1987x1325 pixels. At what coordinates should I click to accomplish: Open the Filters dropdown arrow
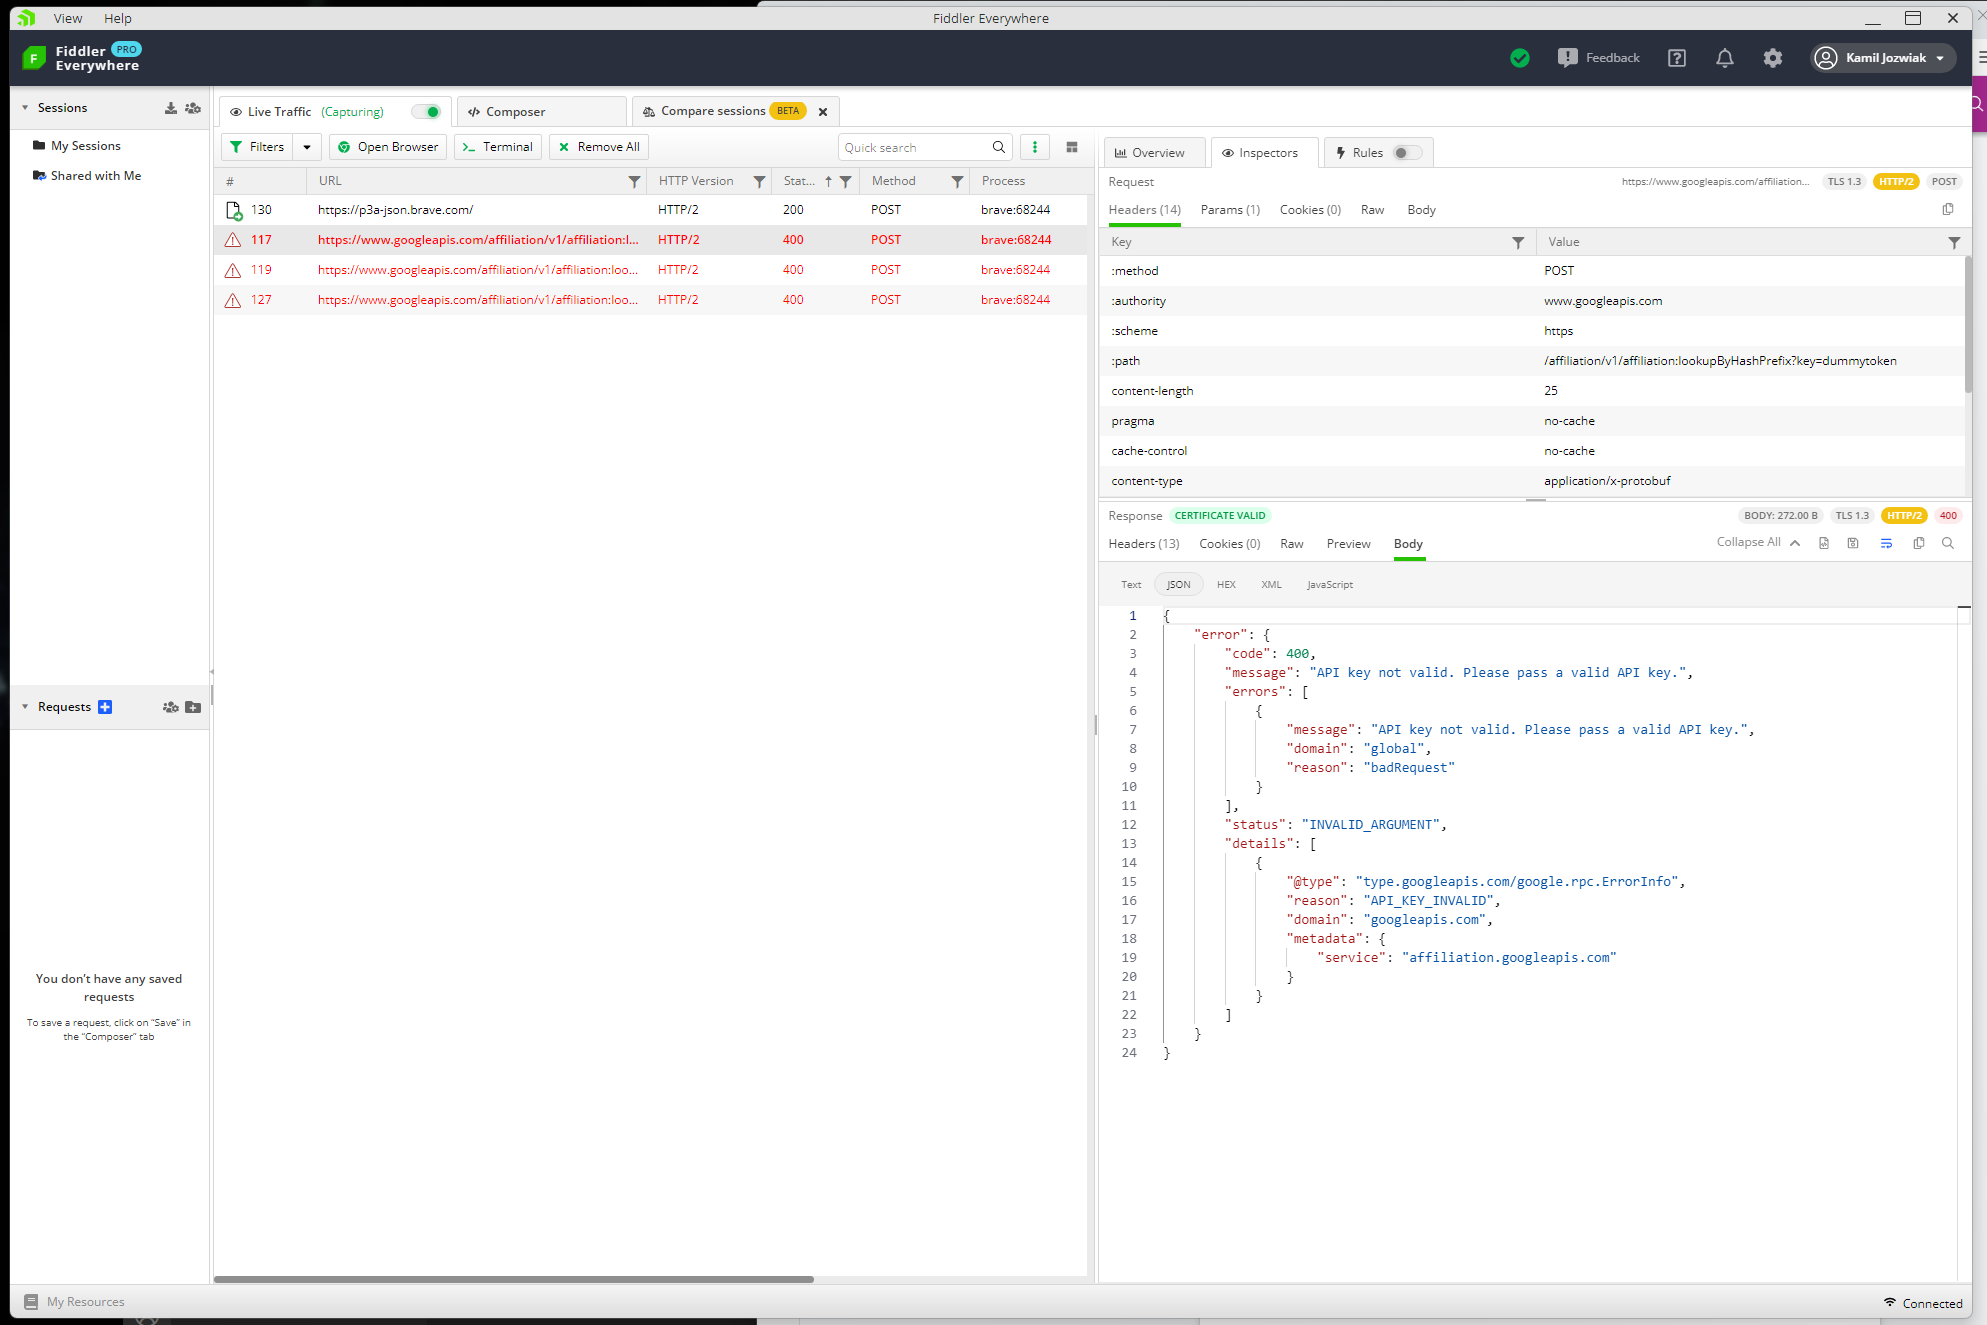coord(307,147)
